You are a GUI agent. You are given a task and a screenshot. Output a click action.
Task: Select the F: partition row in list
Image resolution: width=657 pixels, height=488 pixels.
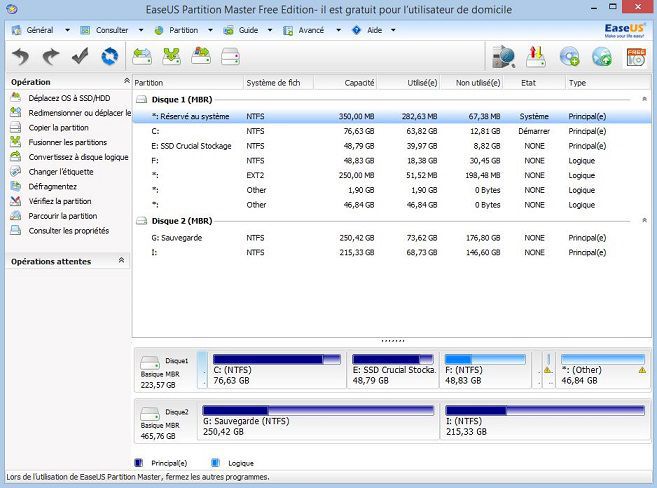[x=392, y=161]
